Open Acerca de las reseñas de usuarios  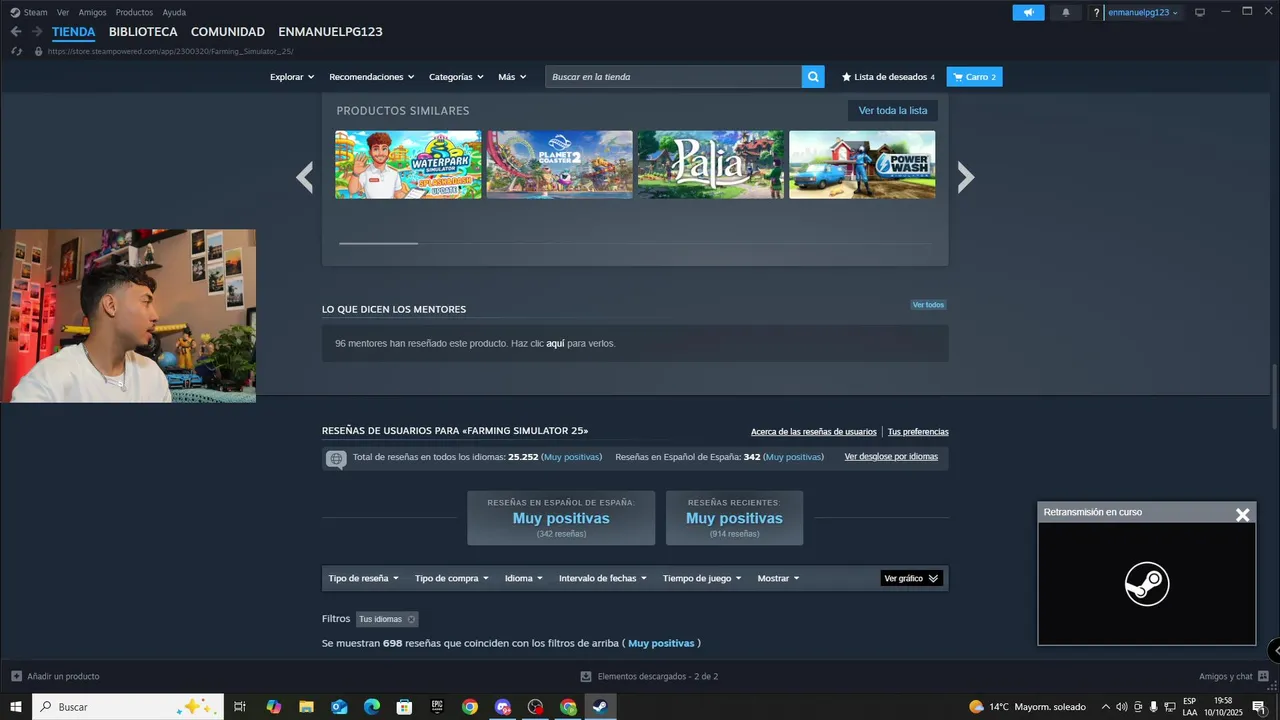pyautogui.click(x=814, y=432)
